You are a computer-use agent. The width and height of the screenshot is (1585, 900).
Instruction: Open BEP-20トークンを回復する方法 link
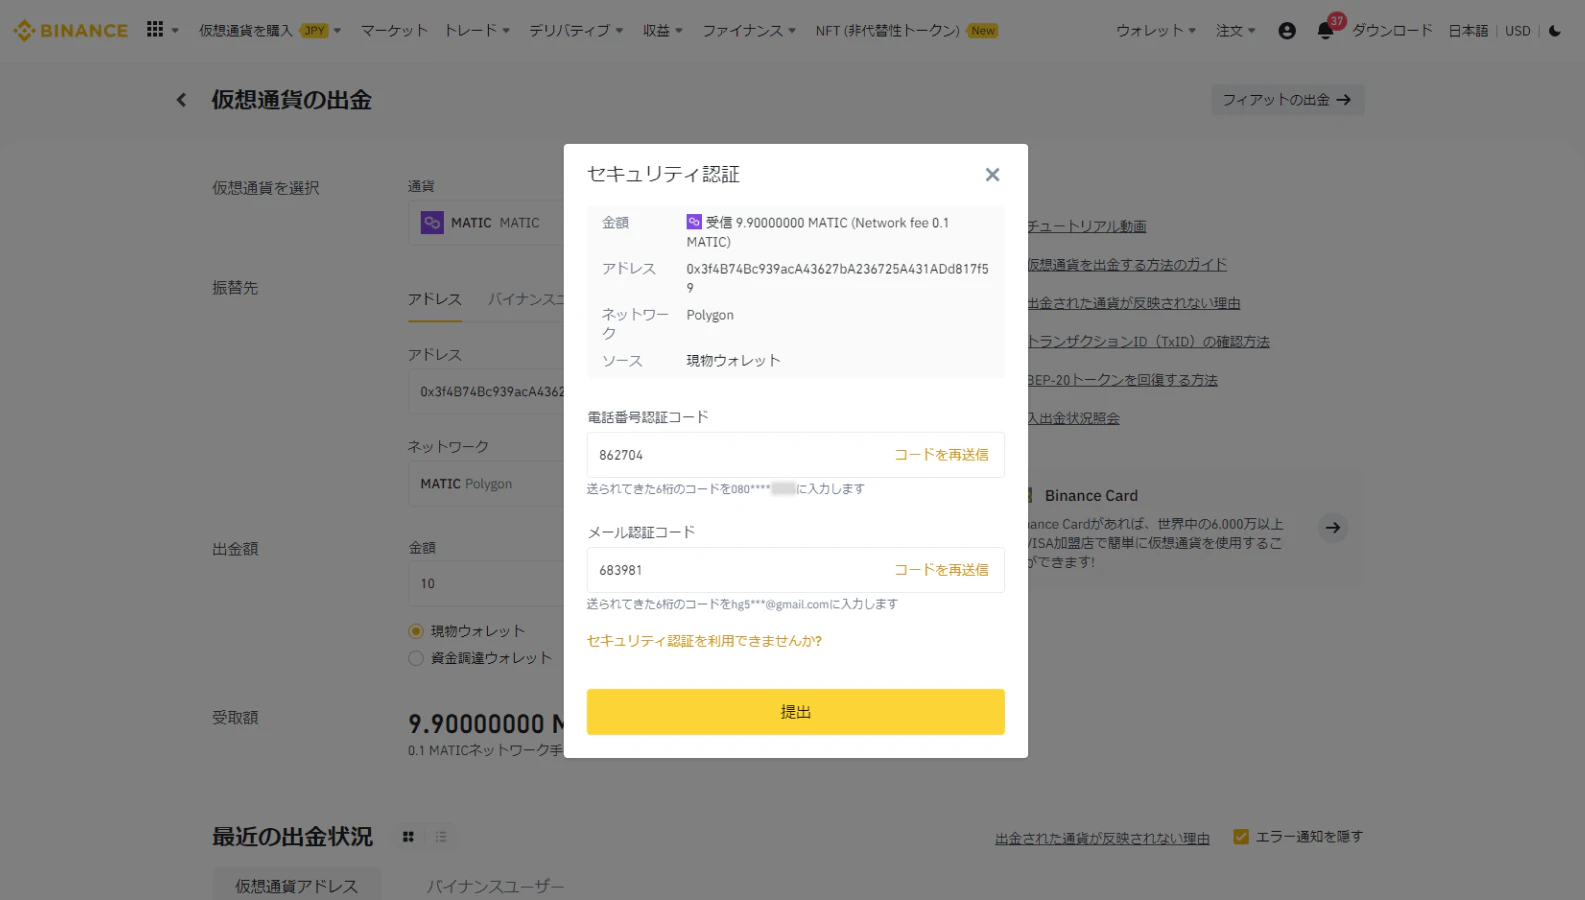(1122, 380)
